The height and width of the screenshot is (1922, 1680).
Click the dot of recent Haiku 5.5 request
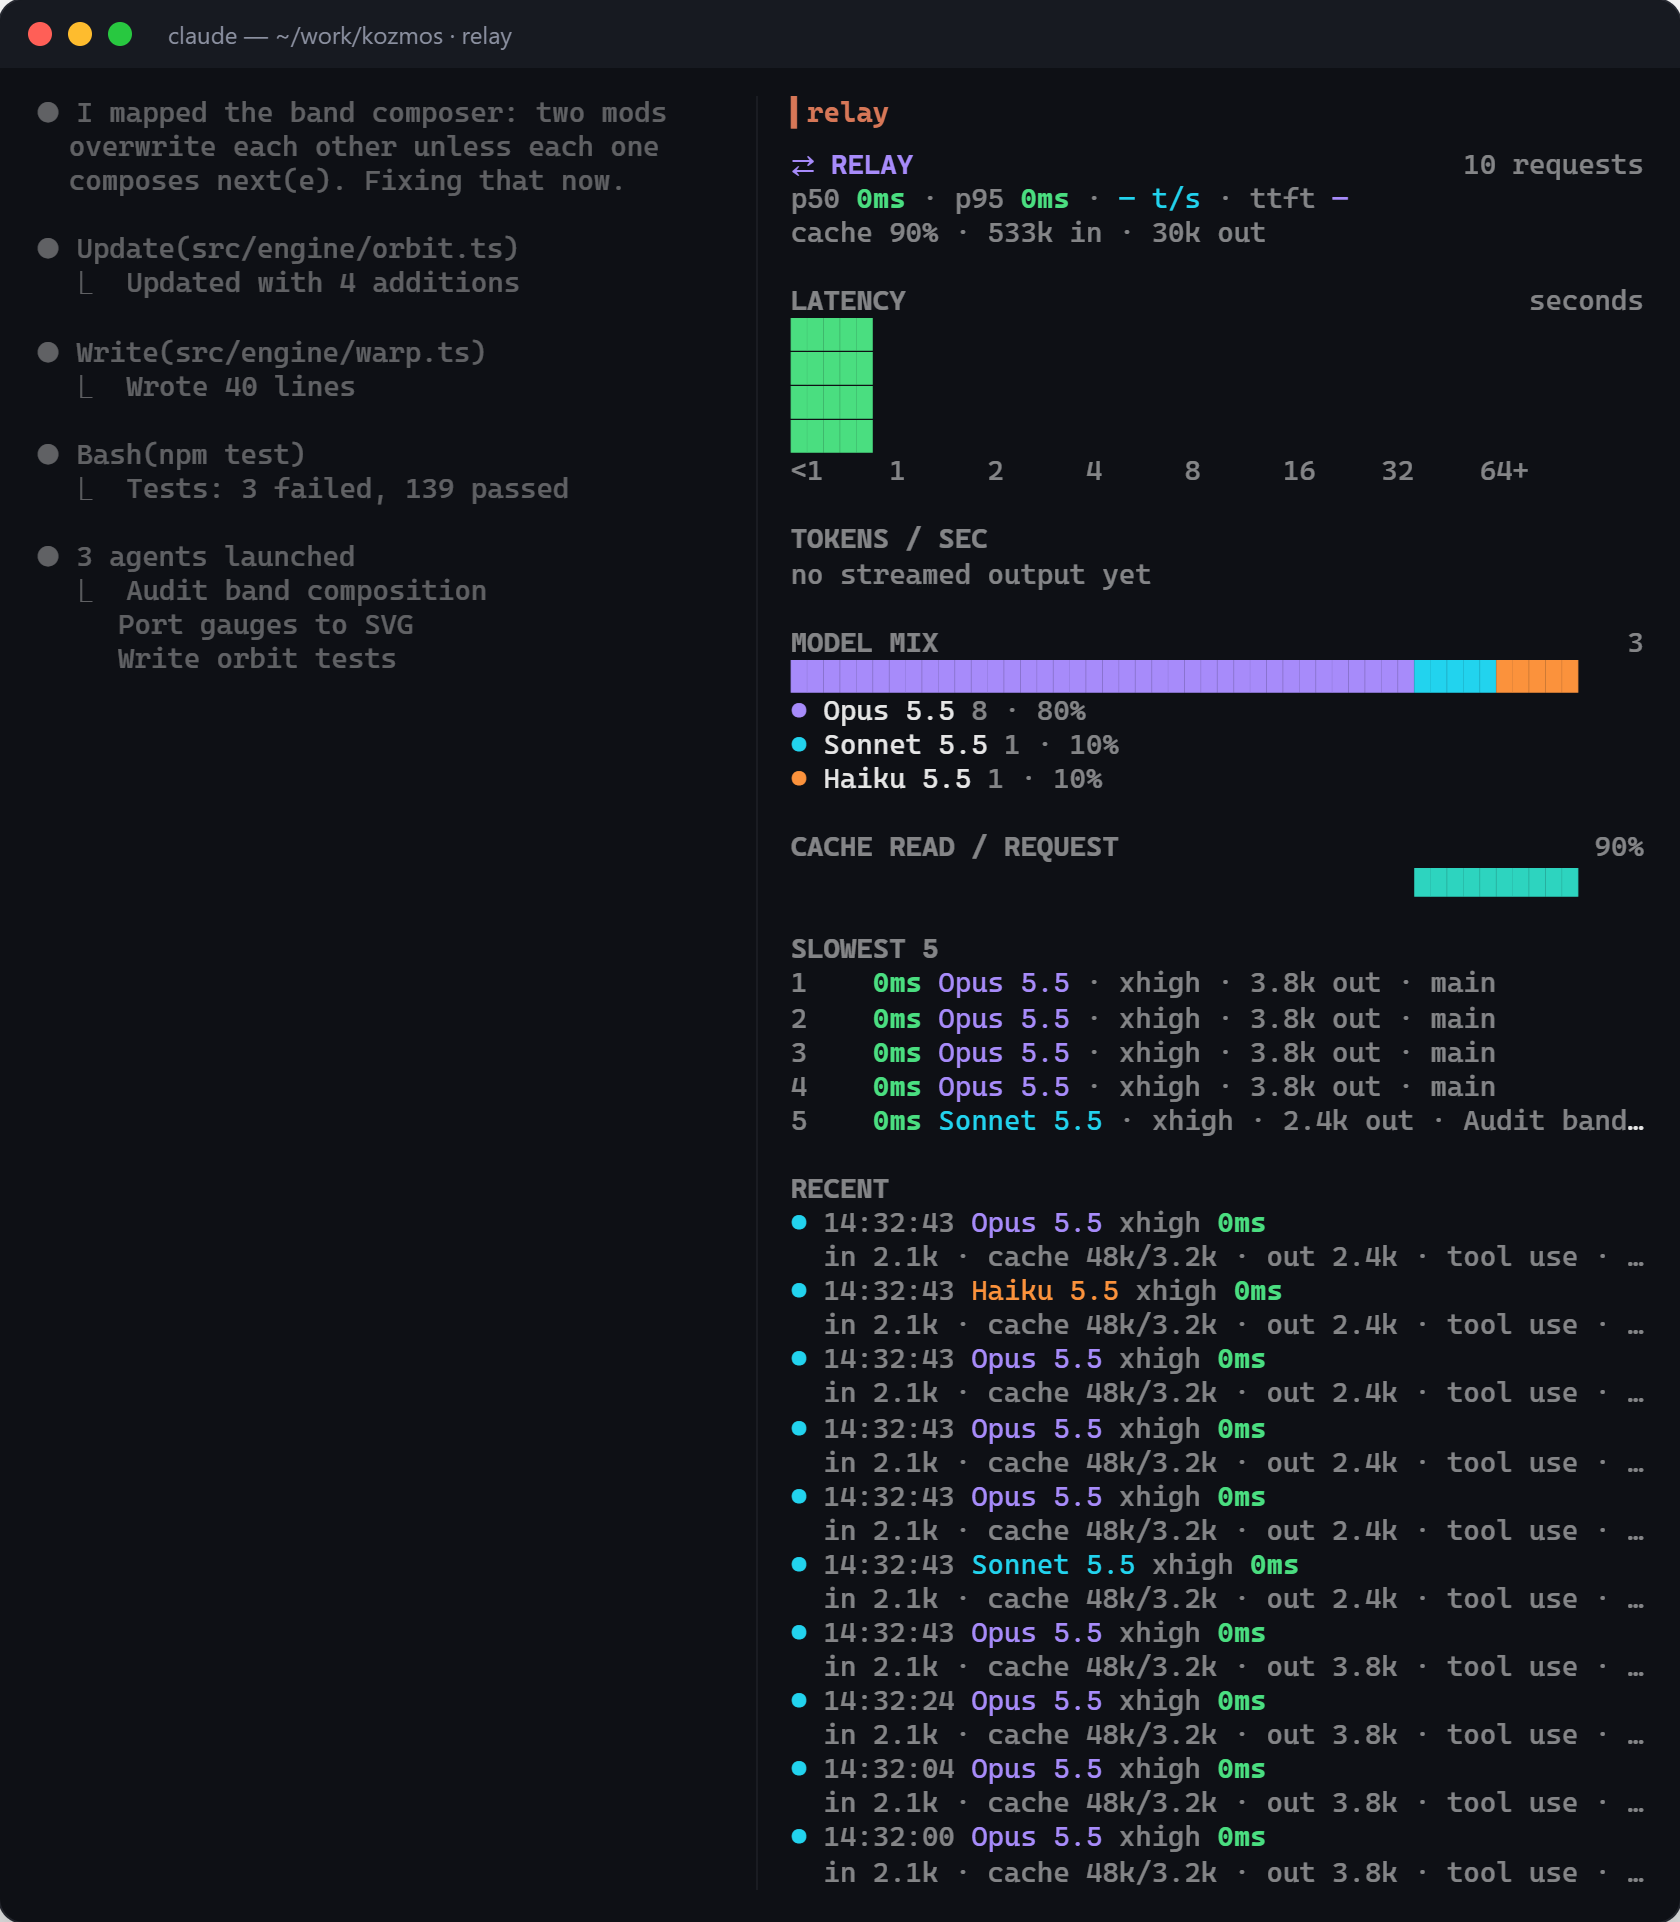(x=799, y=1291)
